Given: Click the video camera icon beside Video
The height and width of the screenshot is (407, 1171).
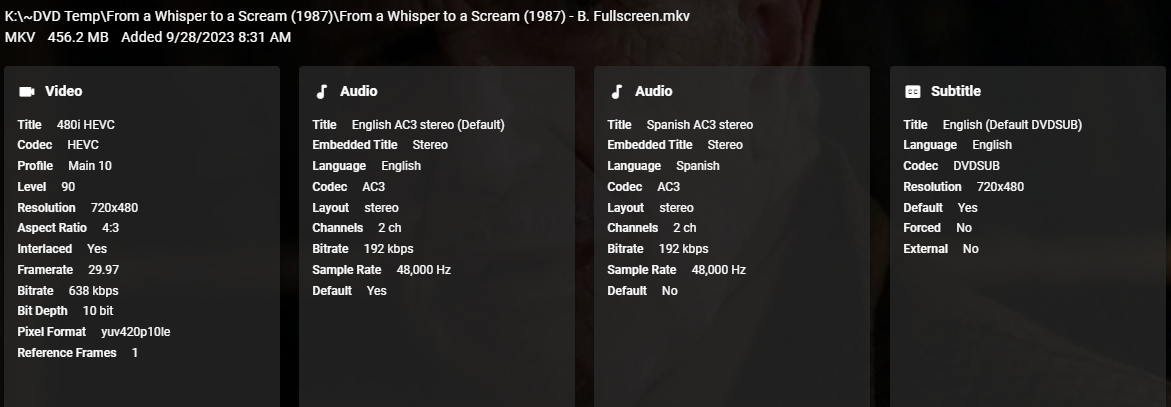Looking at the screenshot, I should tap(27, 91).
